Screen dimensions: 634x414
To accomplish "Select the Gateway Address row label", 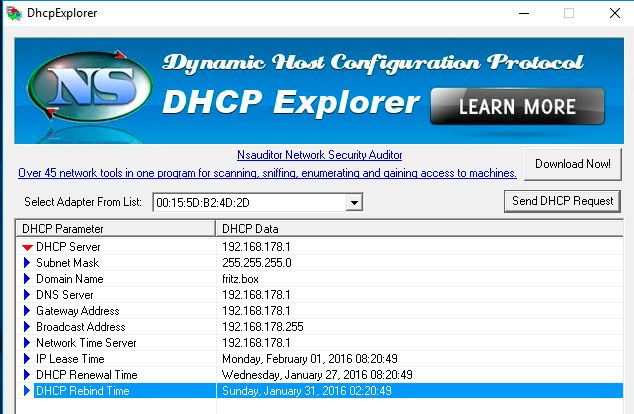I will tap(78, 311).
